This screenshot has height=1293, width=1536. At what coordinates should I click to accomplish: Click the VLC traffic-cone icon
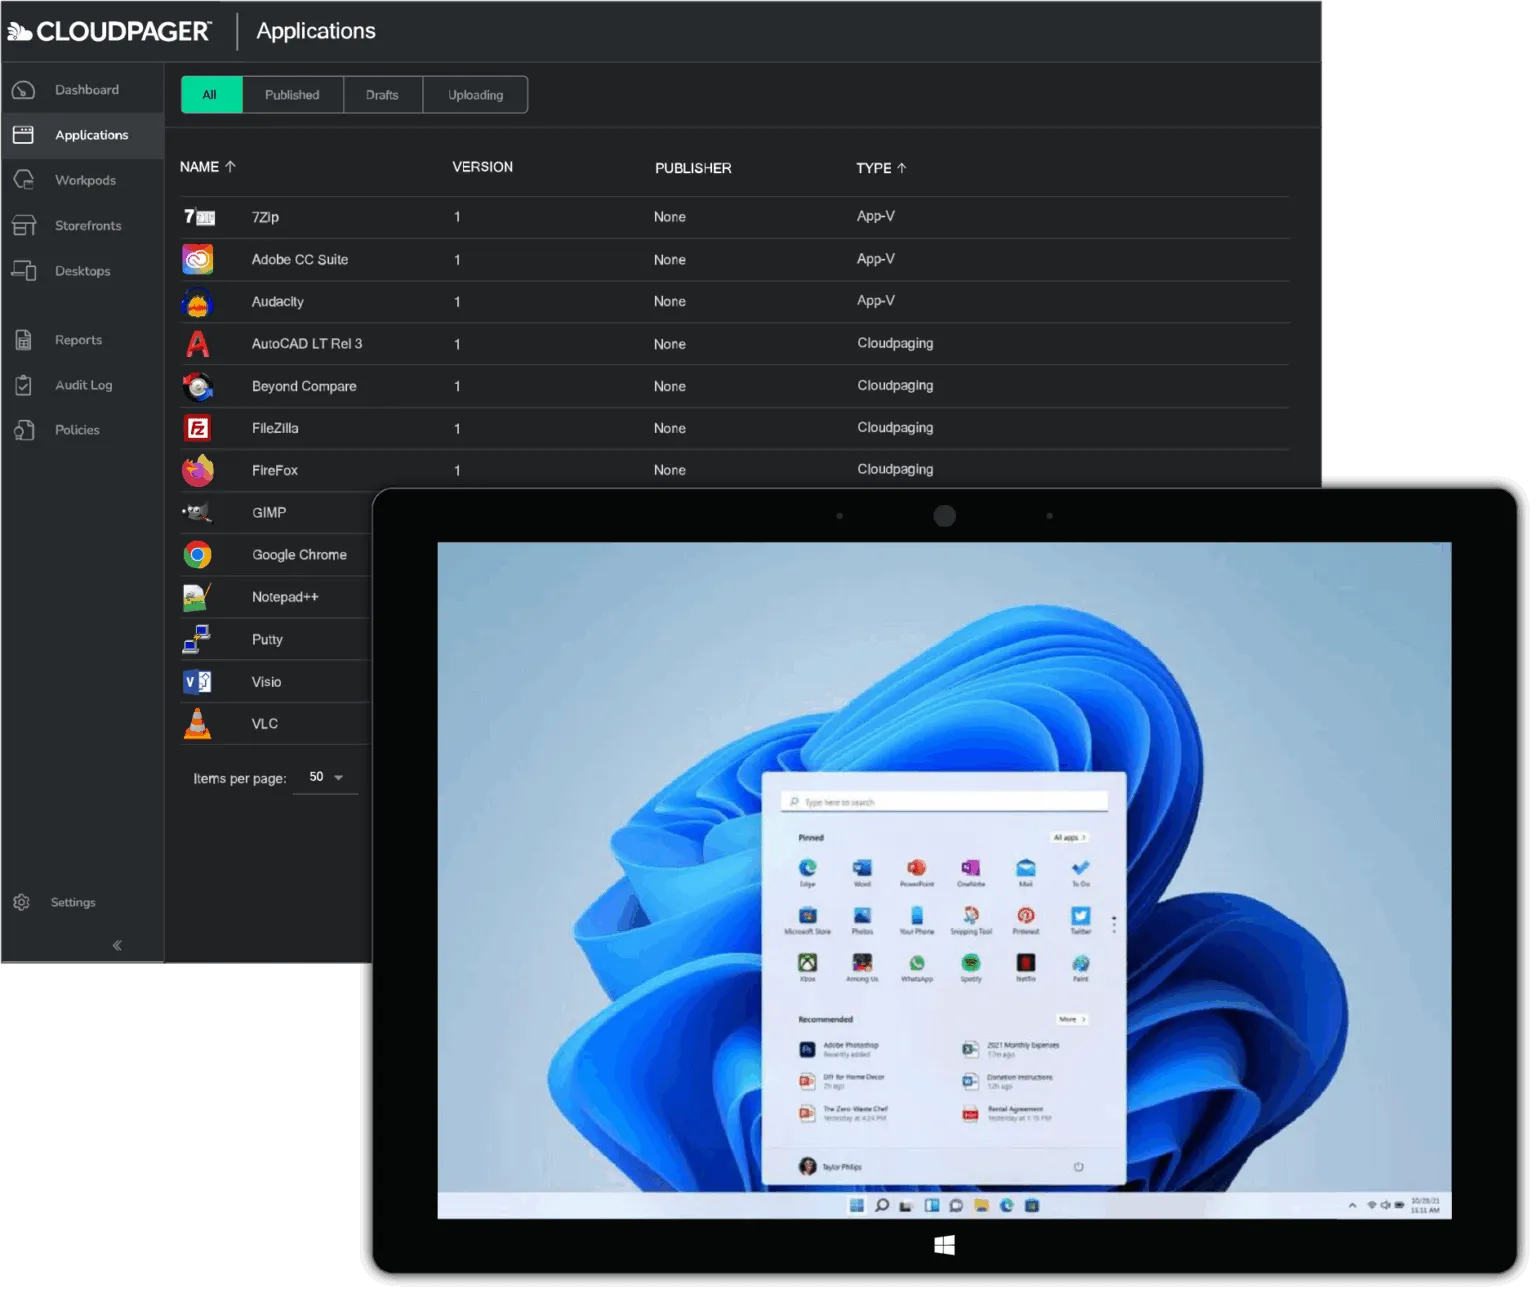pyautogui.click(x=197, y=723)
